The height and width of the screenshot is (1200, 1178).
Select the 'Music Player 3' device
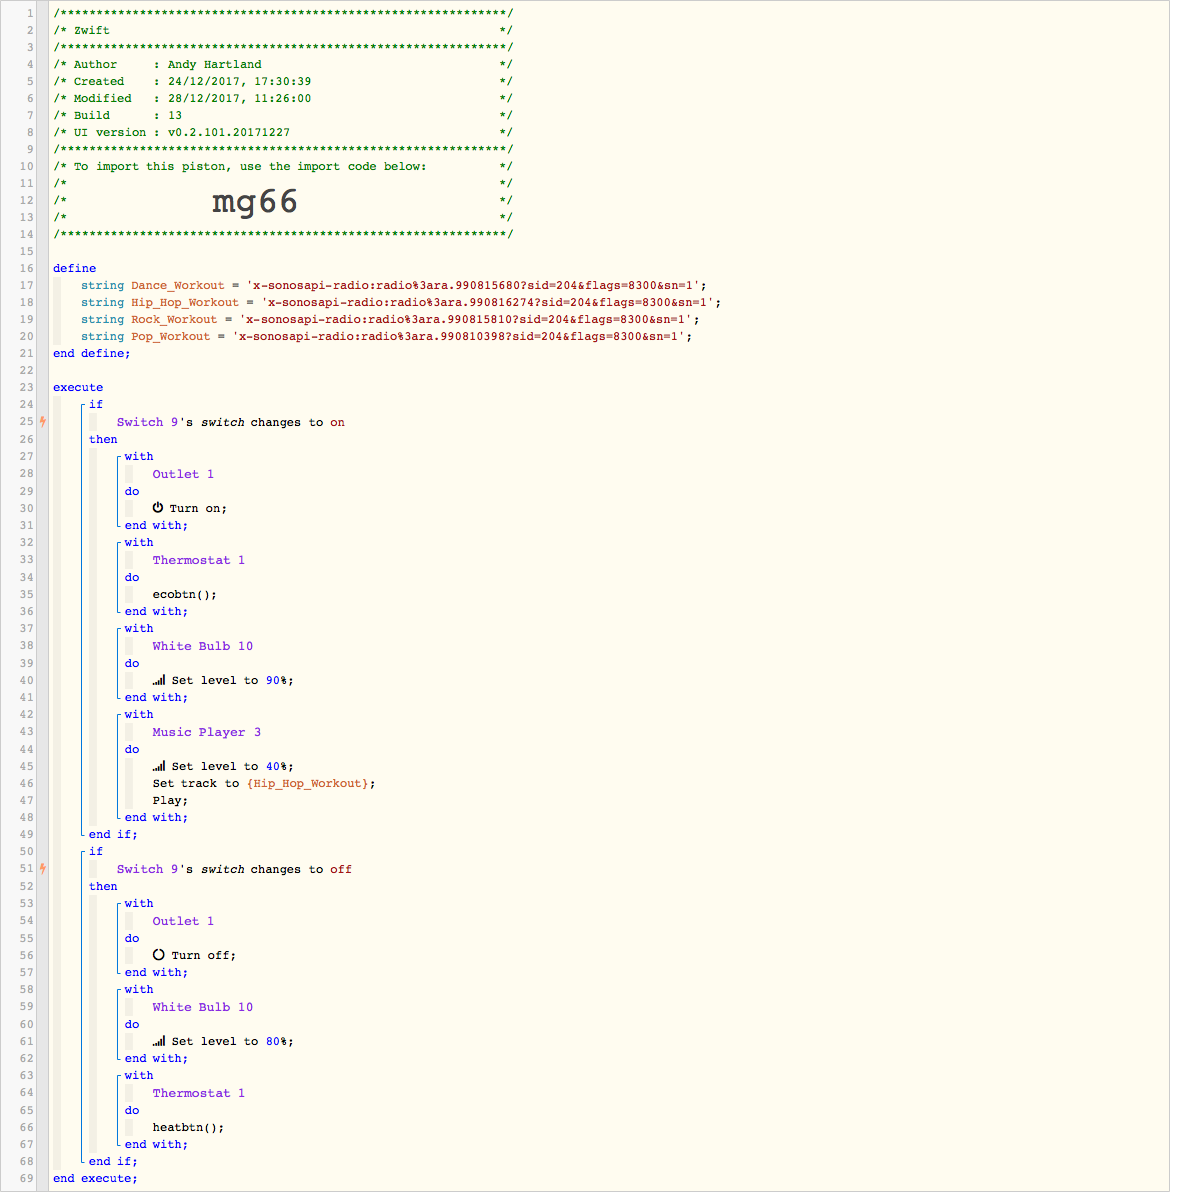click(x=207, y=732)
